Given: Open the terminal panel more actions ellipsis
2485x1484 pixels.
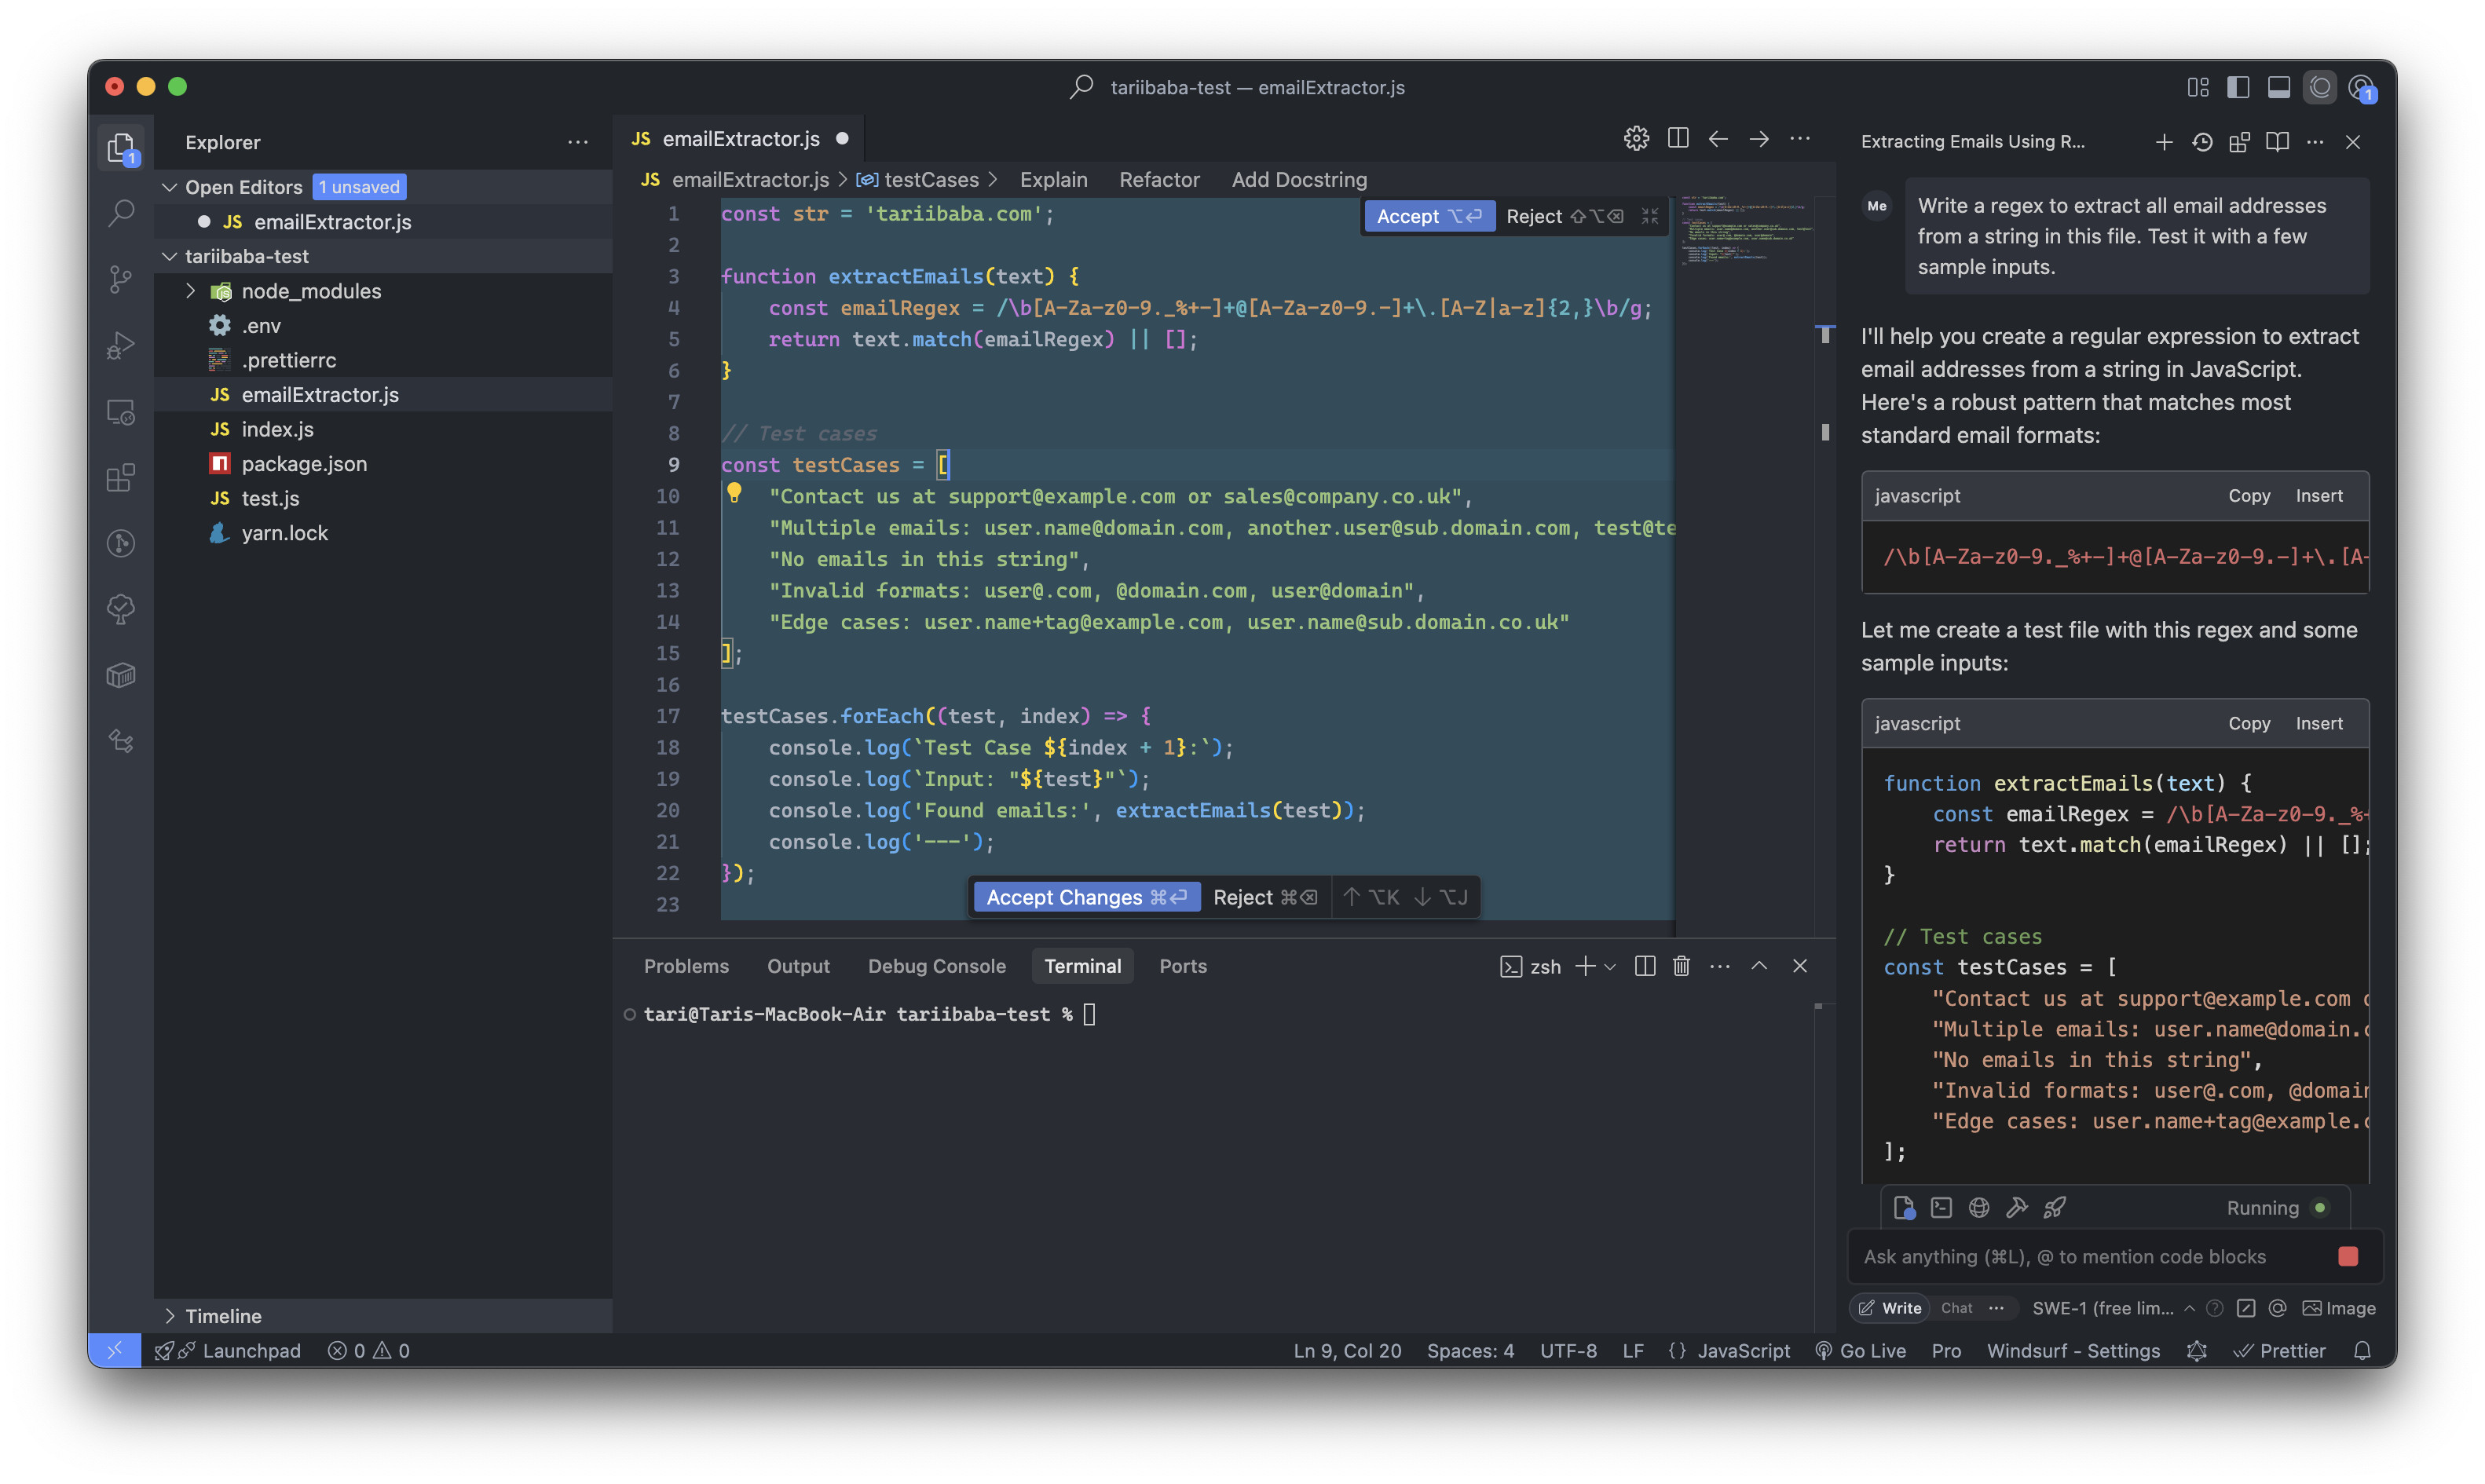Looking at the screenshot, I should (1720, 966).
